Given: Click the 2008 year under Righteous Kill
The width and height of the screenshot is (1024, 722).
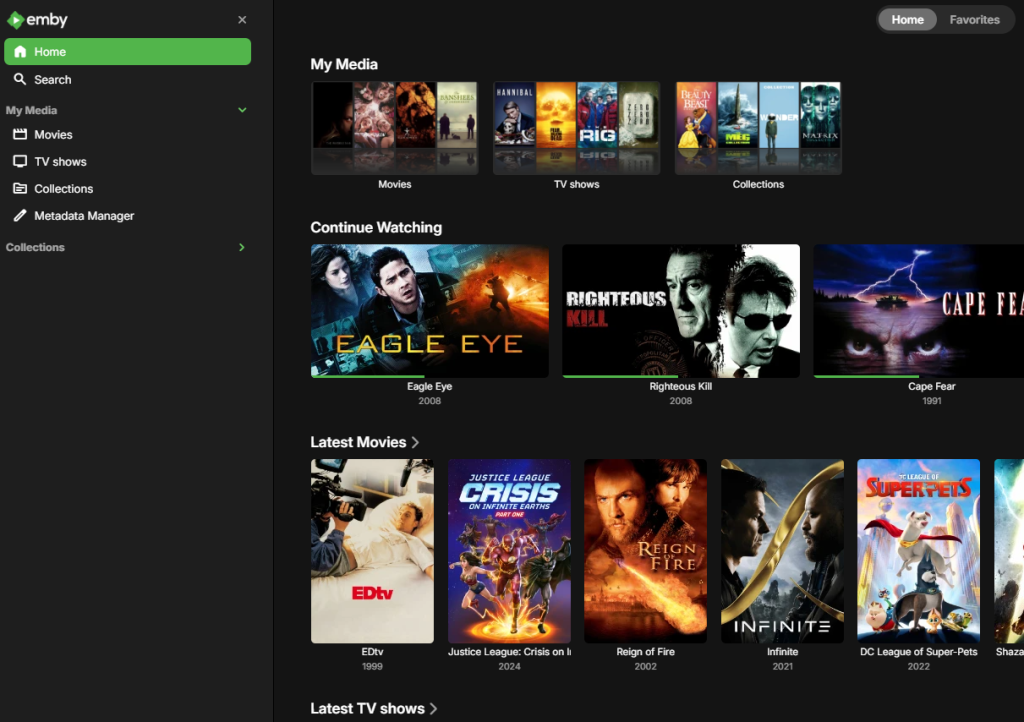Looking at the screenshot, I should click(680, 401).
